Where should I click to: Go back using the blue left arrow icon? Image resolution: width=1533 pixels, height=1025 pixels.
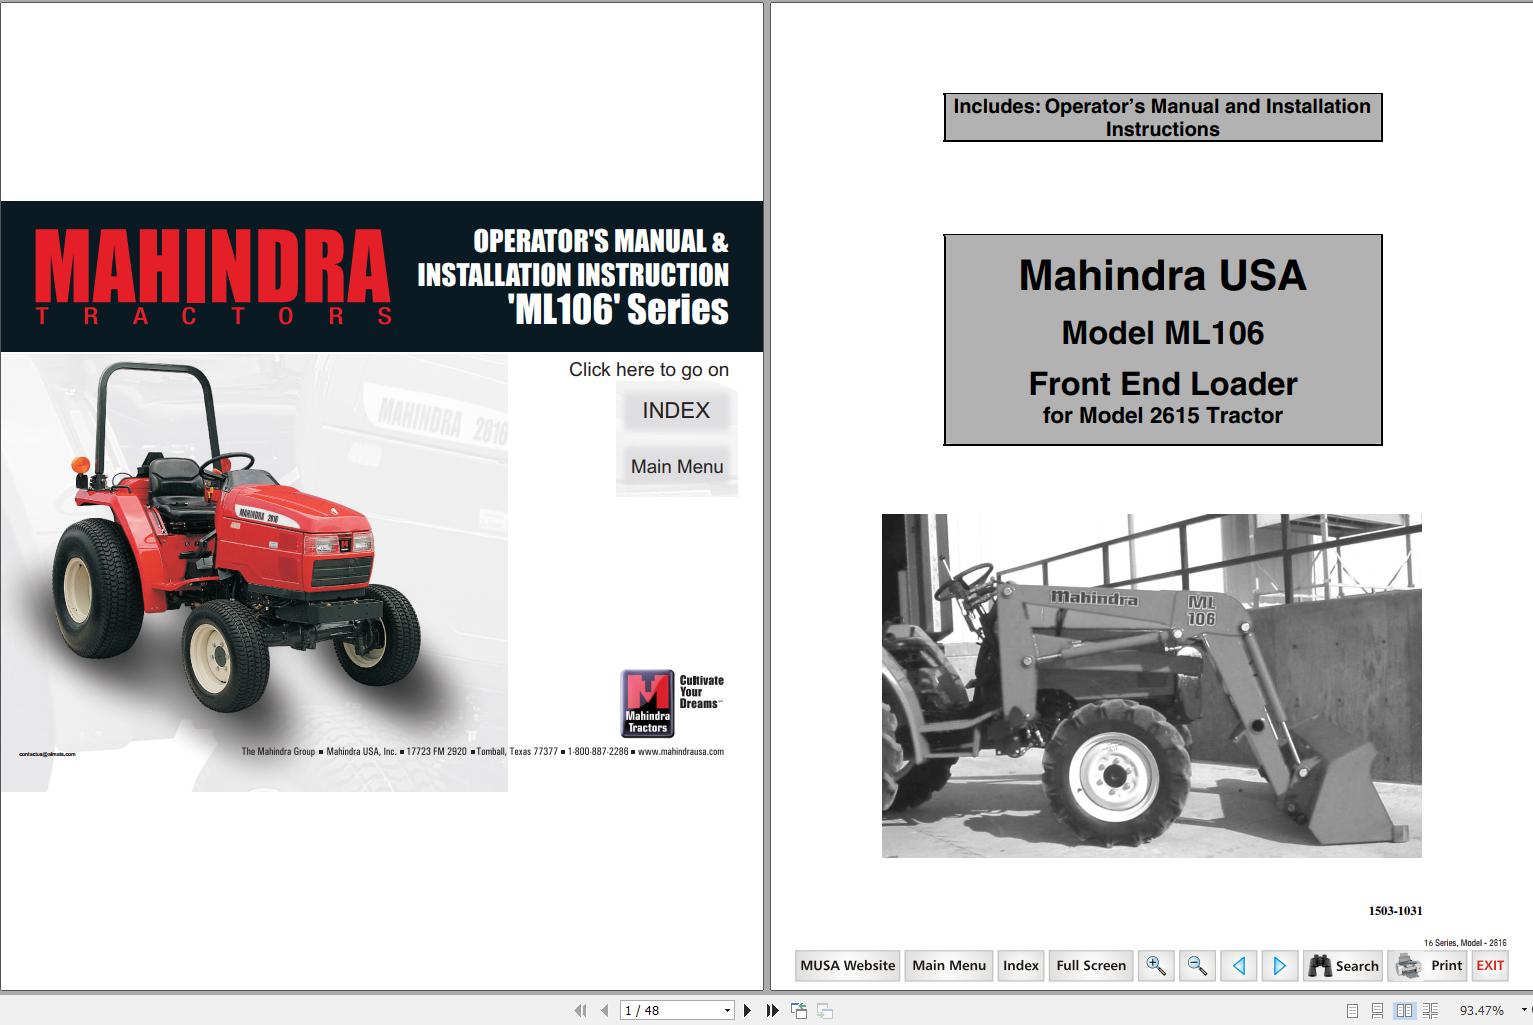(x=1238, y=965)
